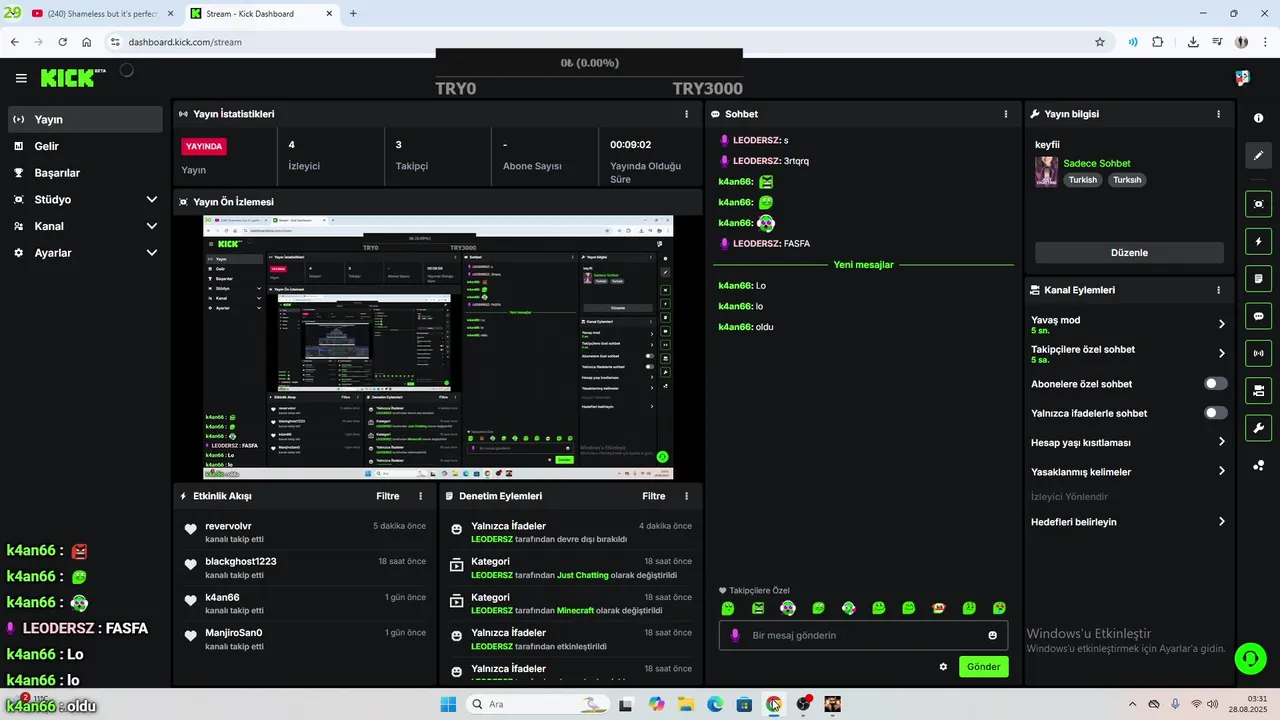Open the Yayın sidebar item
1280x720 pixels.
click(84, 119)
